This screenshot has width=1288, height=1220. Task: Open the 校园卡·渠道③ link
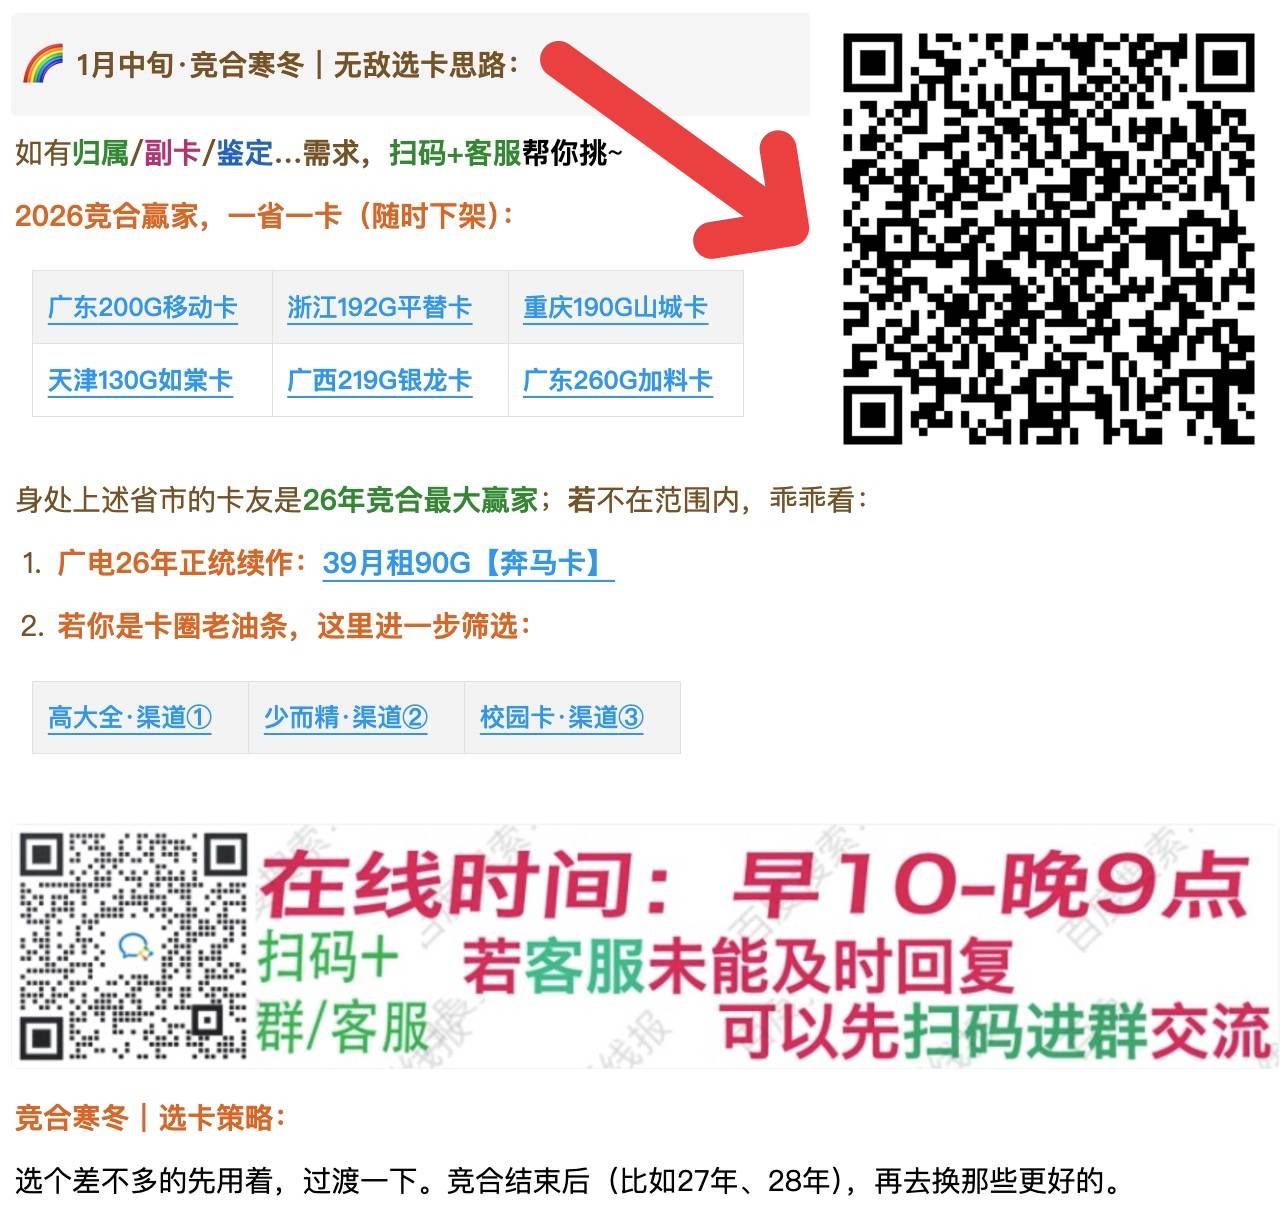[562, 717]
